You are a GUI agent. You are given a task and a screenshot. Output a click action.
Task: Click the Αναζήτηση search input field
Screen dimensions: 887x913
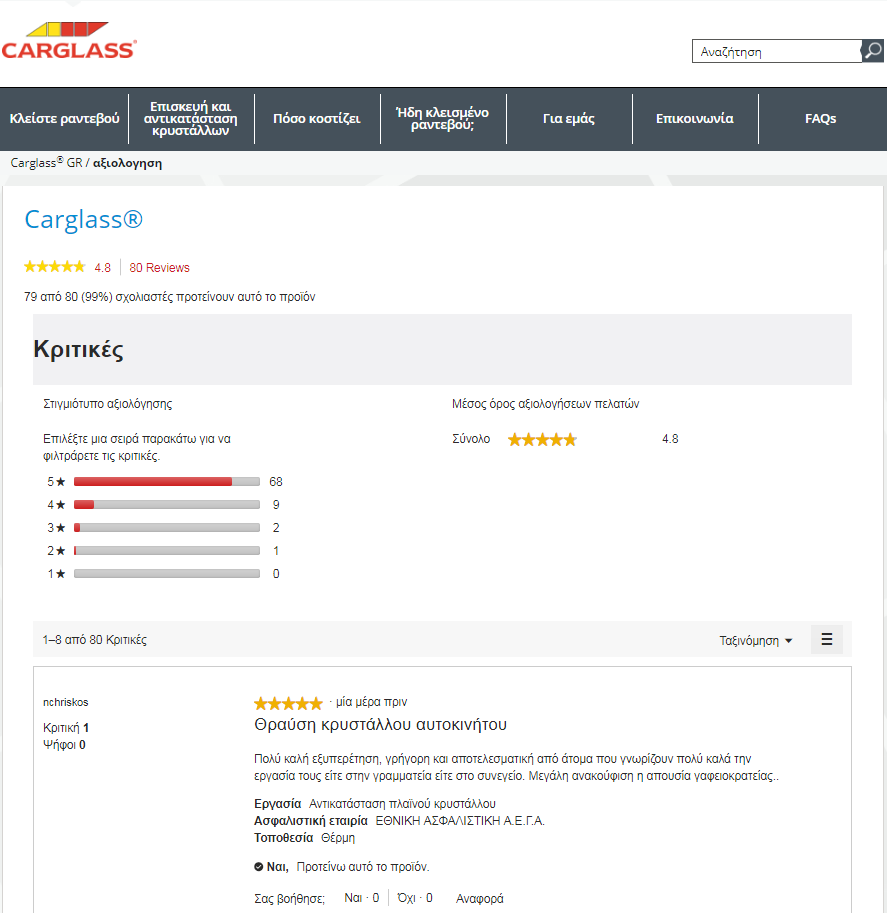776,52
